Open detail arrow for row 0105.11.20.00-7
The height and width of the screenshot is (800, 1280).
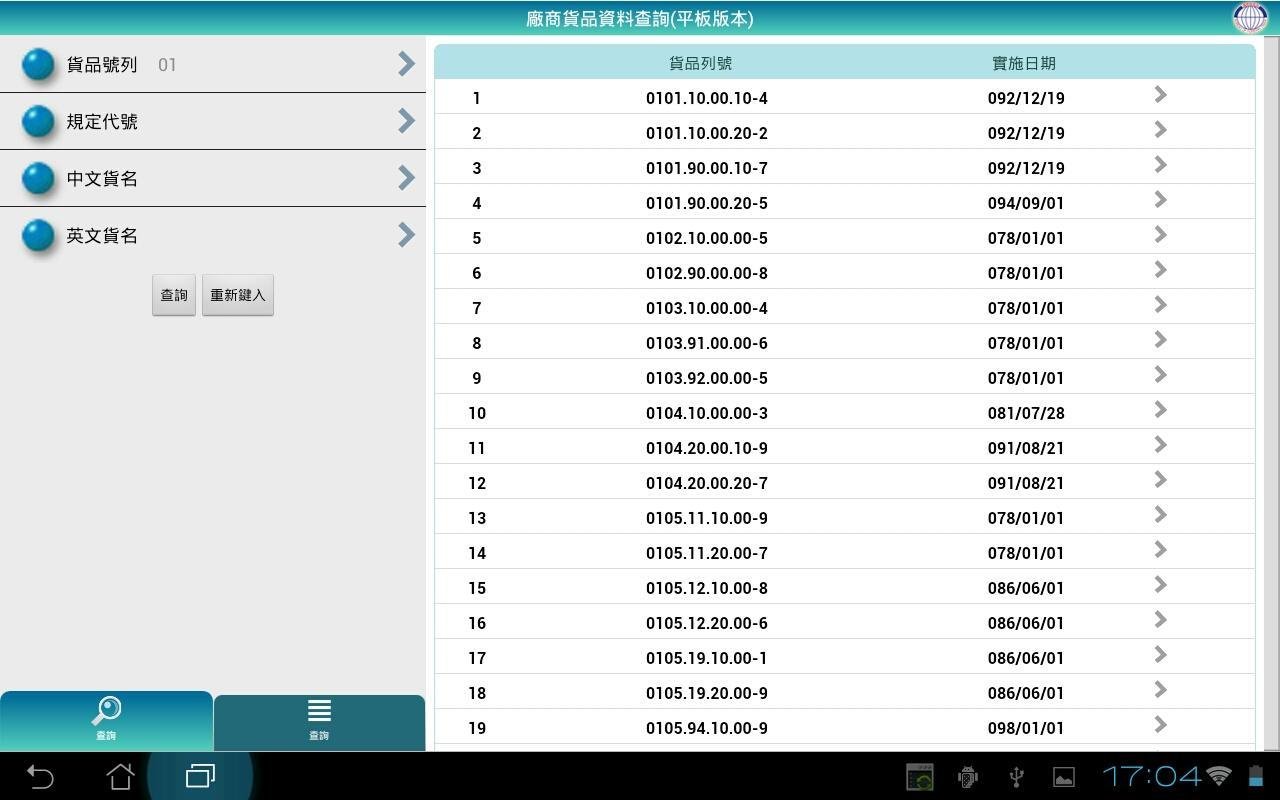[1160, 549]
